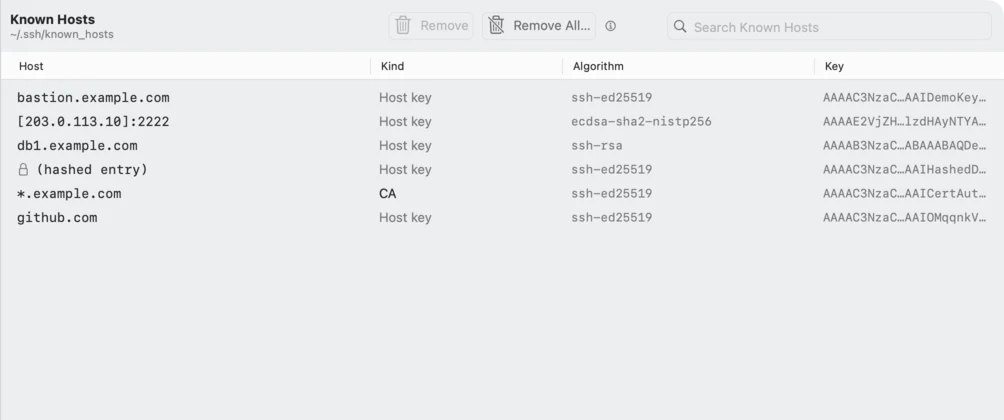This screenshot has height=420, width=1004.
Task: Click the ssh-rsa algorithm cell
Action: 597,146
